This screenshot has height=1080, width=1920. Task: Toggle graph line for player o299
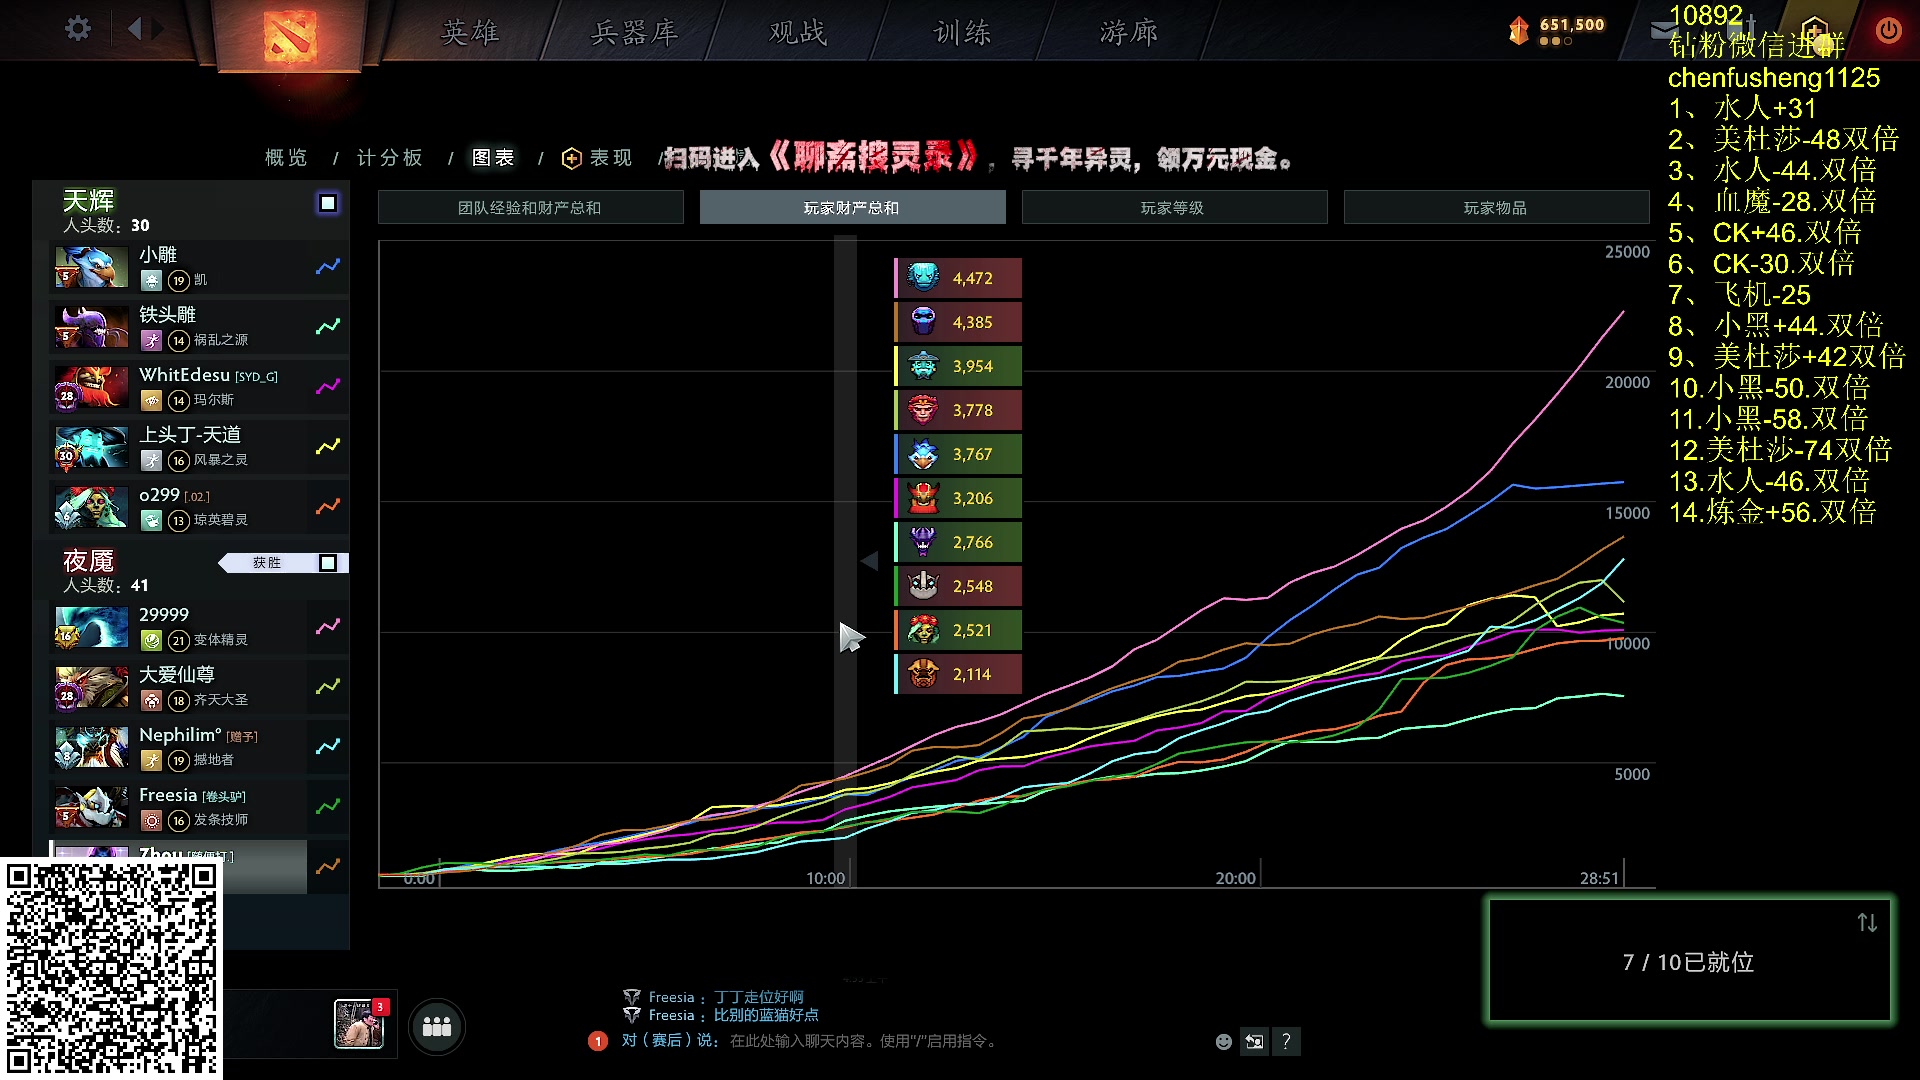tap(328, 507)
